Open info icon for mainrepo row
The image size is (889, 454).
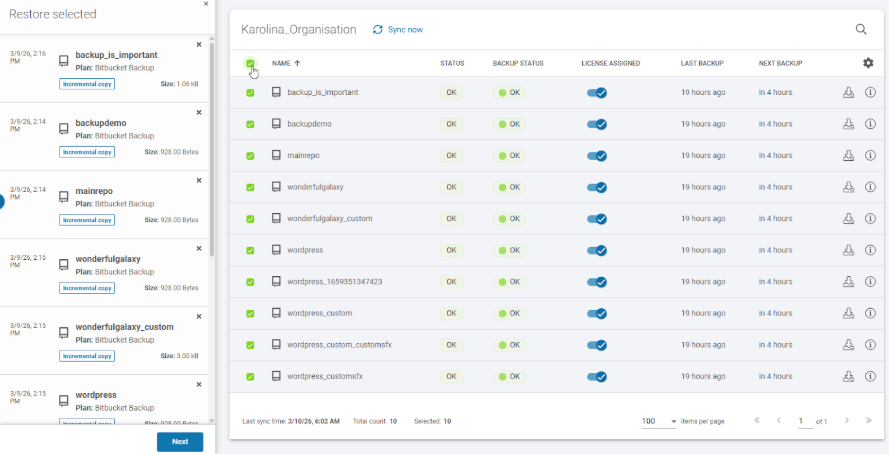(870, 156)
